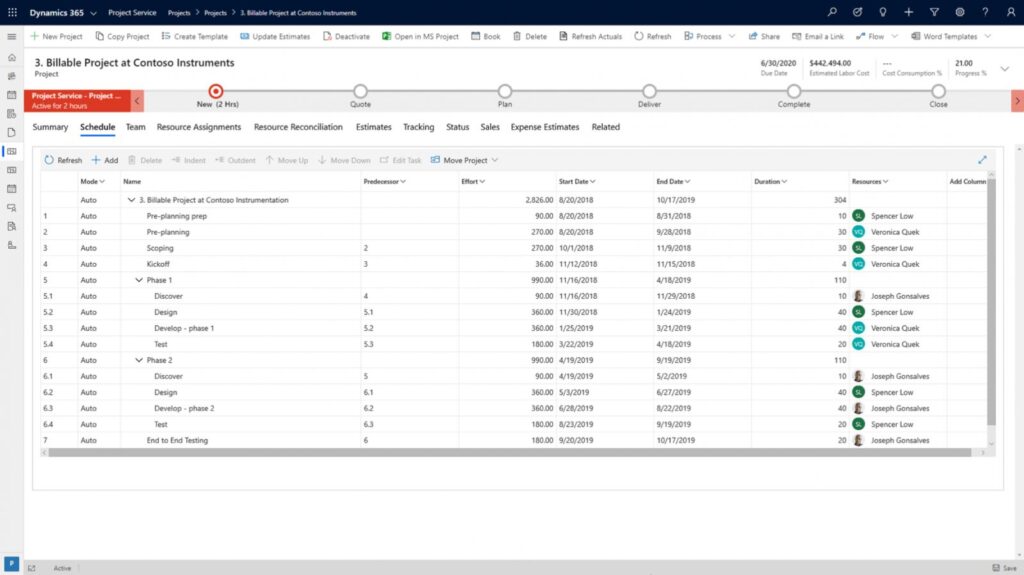Image resolution: width=1024 pixels, height=575 pixels.
Task: Switch to the Estimates tab
Action: point(374,127)
